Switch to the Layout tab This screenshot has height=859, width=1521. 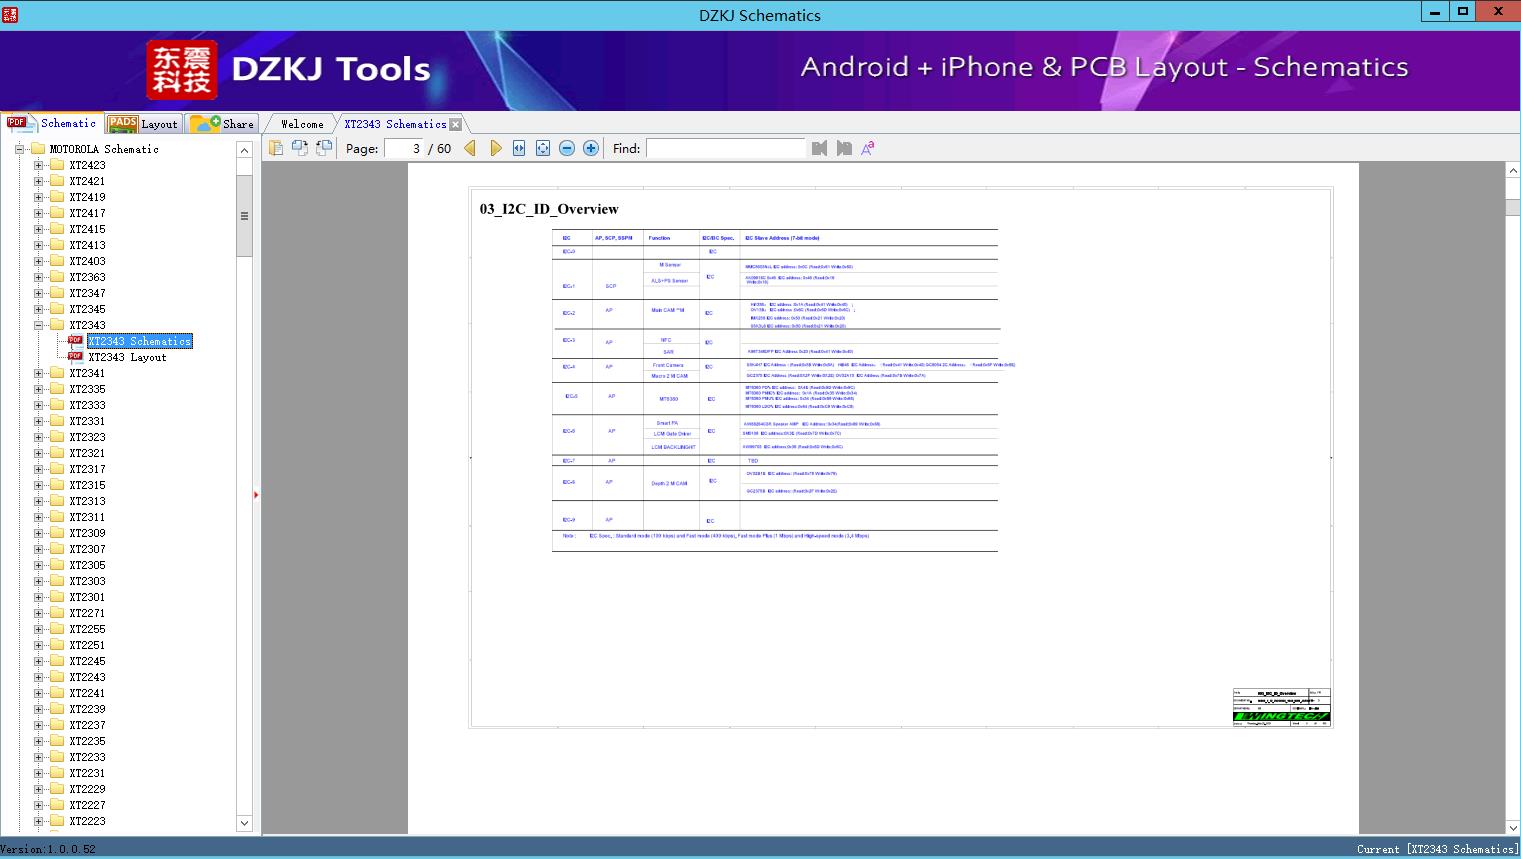(x=143, y=124)
